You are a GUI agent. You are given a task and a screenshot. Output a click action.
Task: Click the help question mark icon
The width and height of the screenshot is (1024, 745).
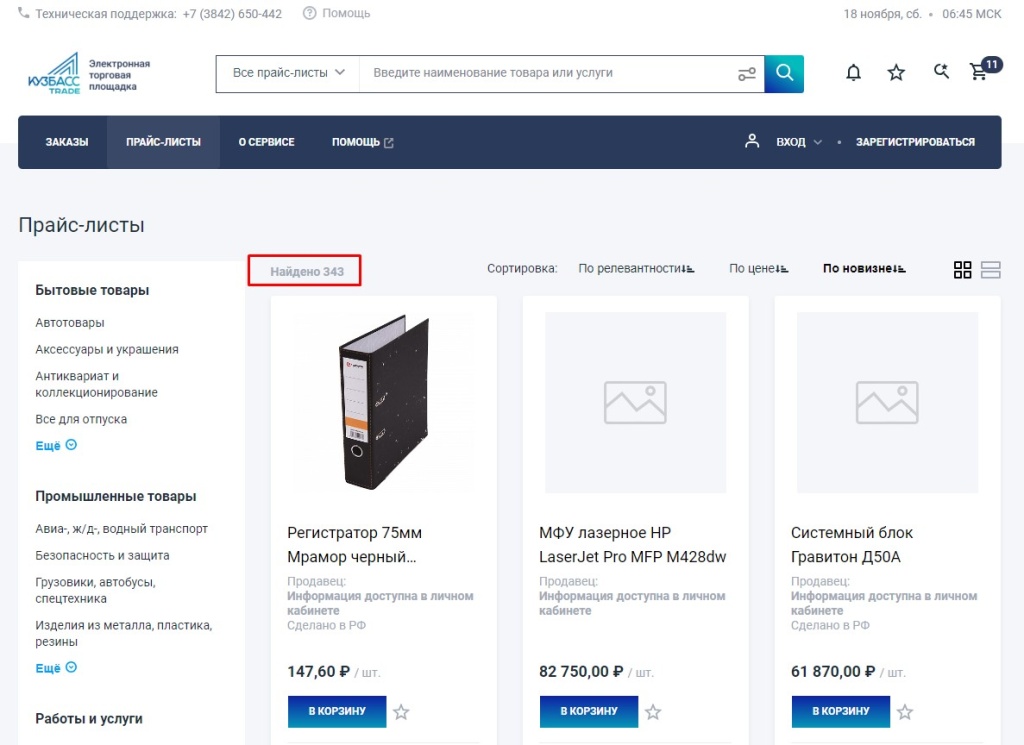[x=310, y=13]
